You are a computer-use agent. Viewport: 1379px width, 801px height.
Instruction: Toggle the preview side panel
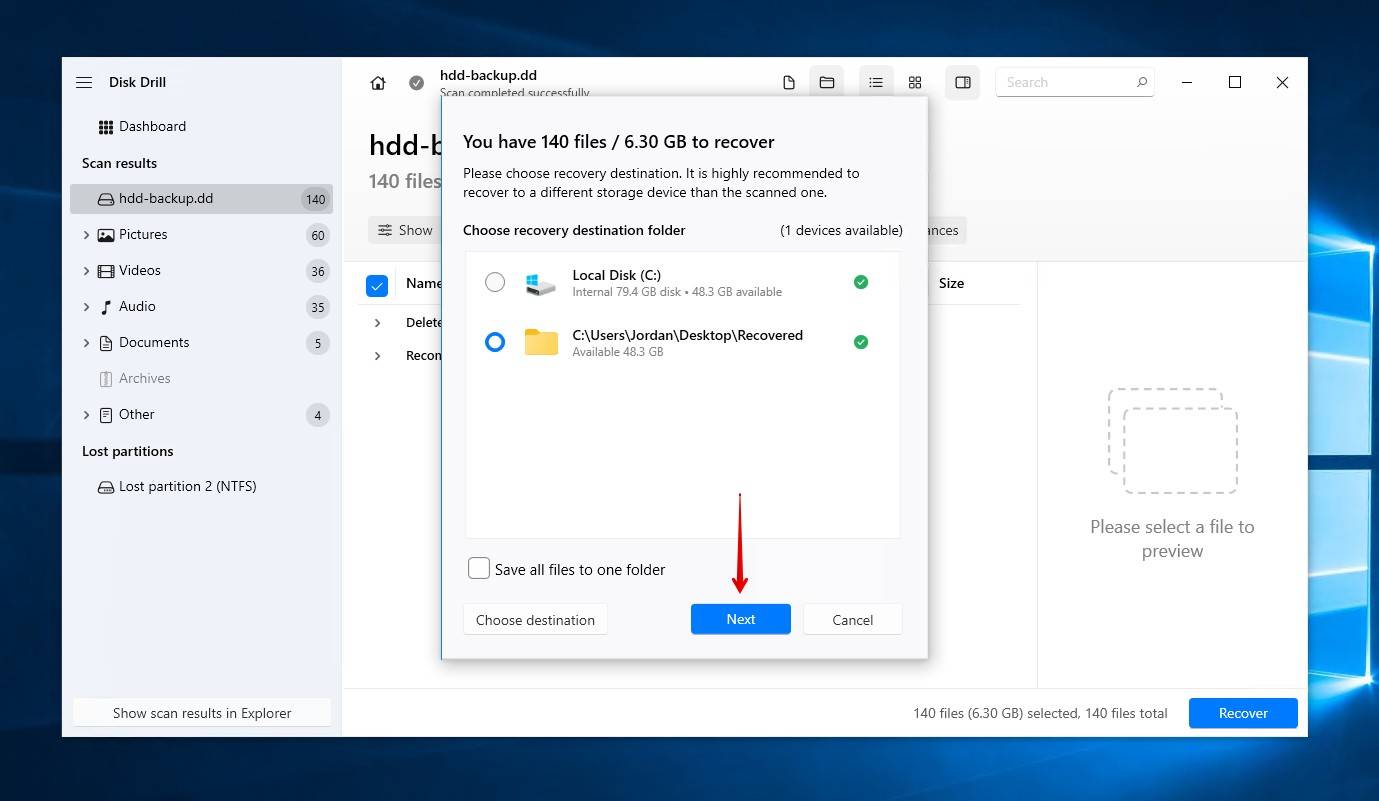click(962, 82)
